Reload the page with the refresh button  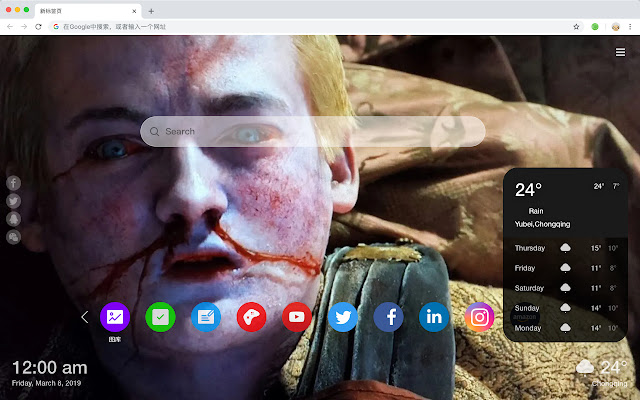coord(38,27)
